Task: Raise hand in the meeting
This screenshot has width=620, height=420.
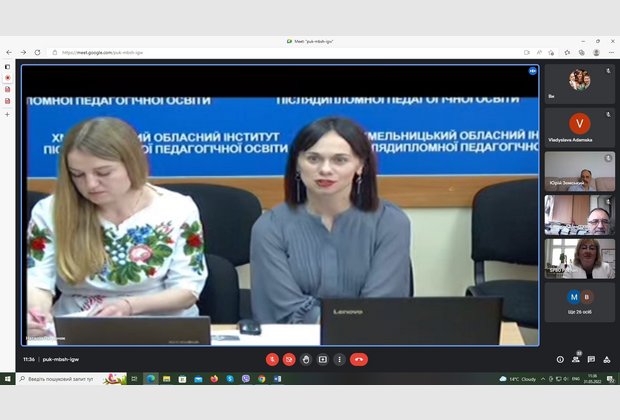Action: [306, 359]
